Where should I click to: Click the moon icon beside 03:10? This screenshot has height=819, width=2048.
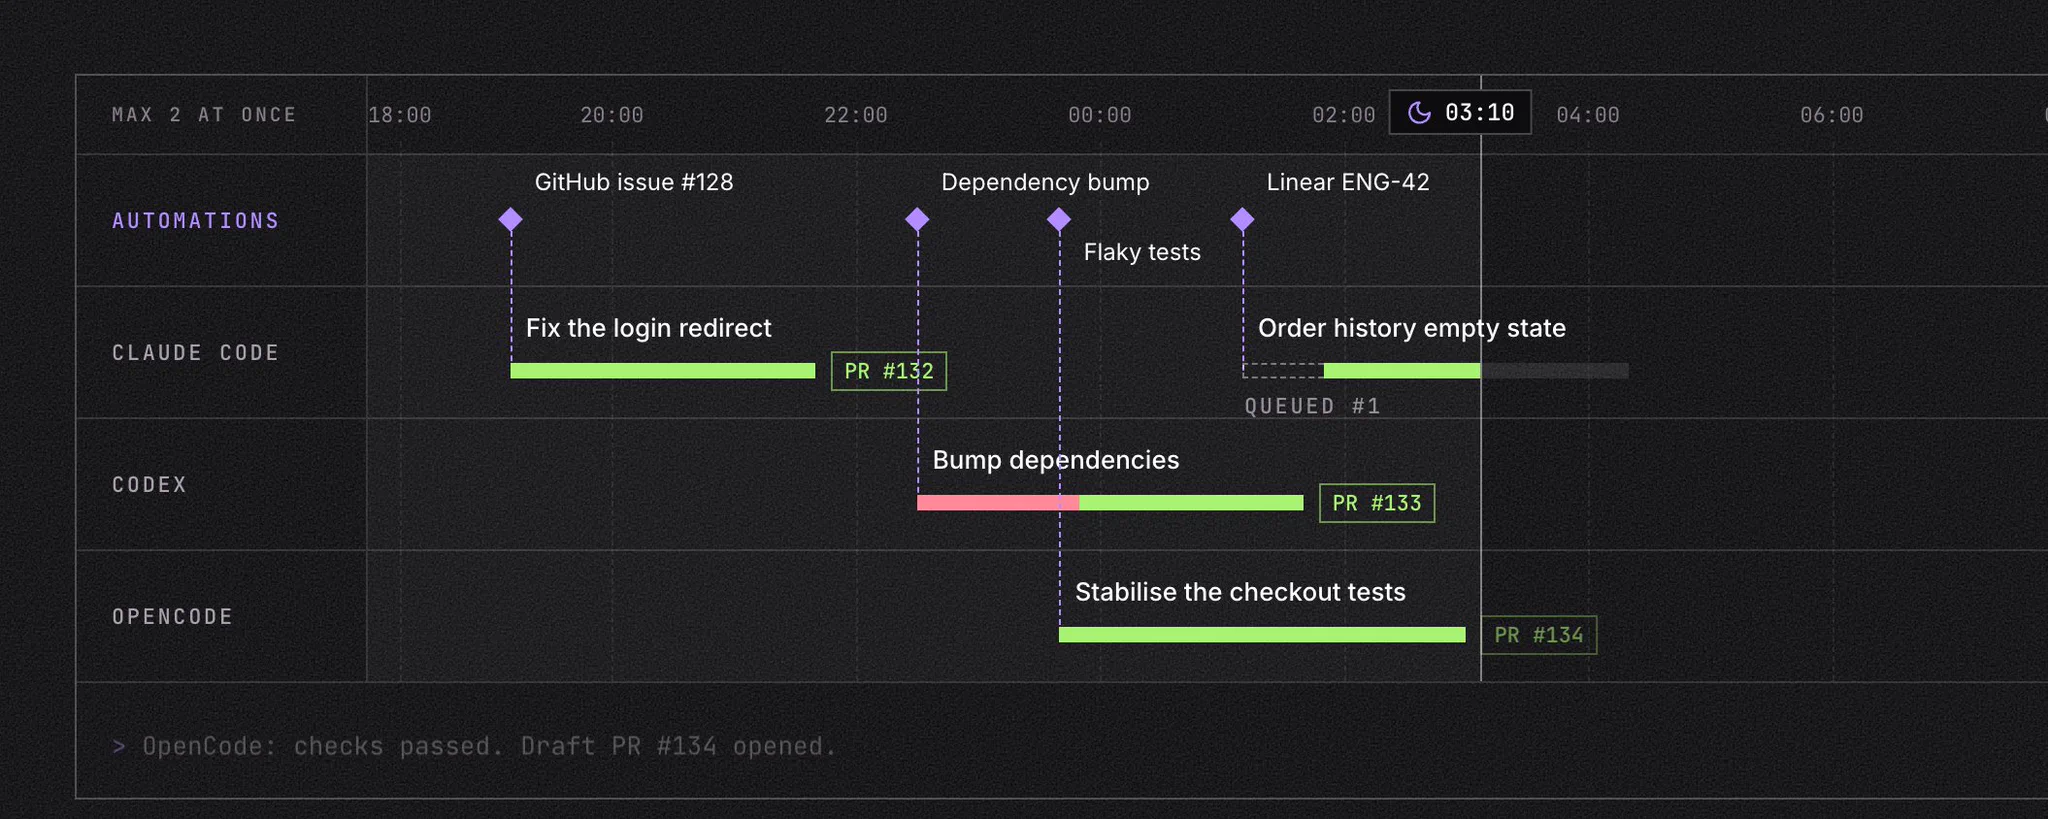(x=1419, y=112)
